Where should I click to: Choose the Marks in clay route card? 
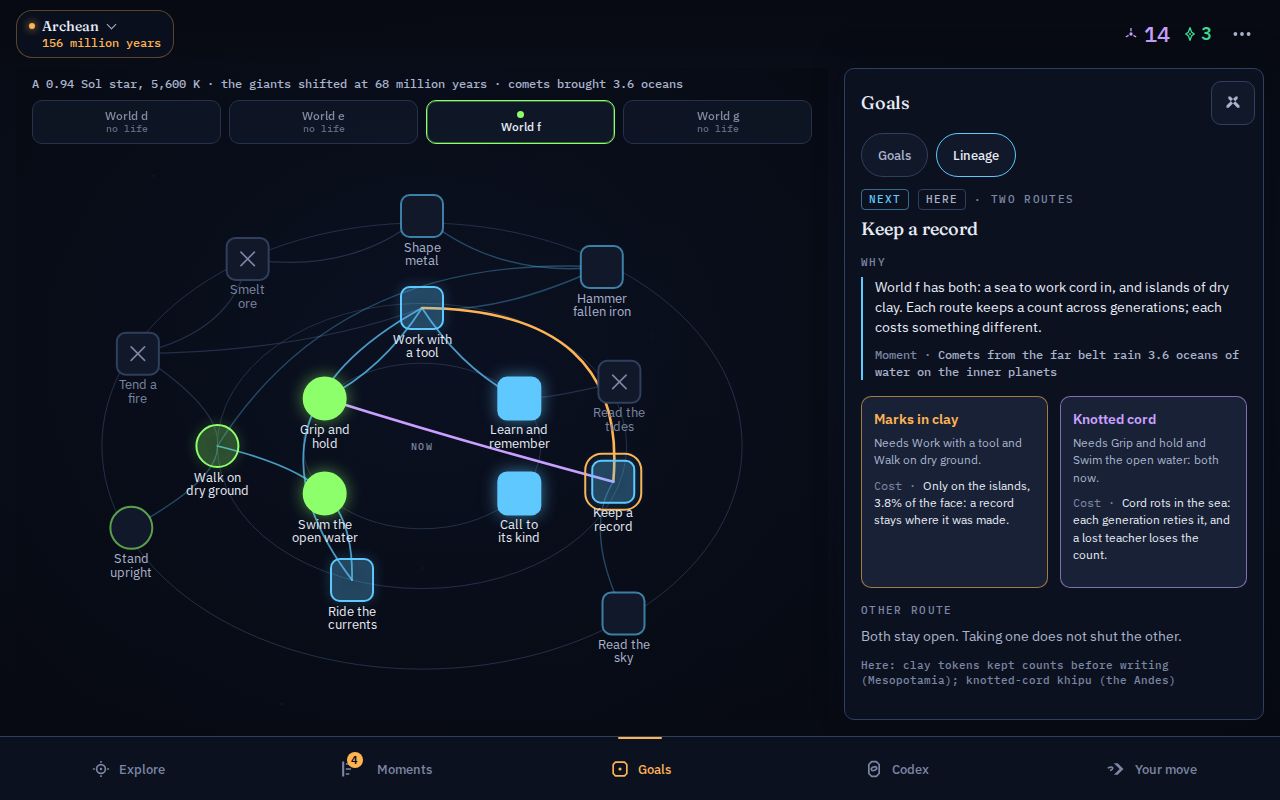[x=954, y=492]
